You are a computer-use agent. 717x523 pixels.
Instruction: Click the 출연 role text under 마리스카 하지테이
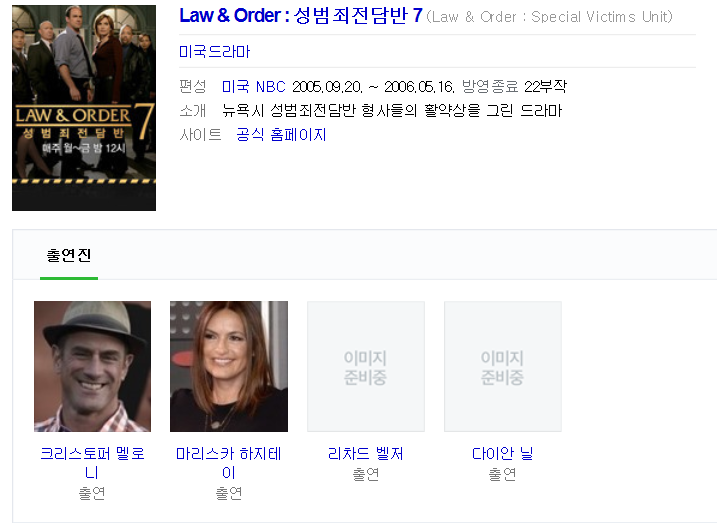[229, 493]
